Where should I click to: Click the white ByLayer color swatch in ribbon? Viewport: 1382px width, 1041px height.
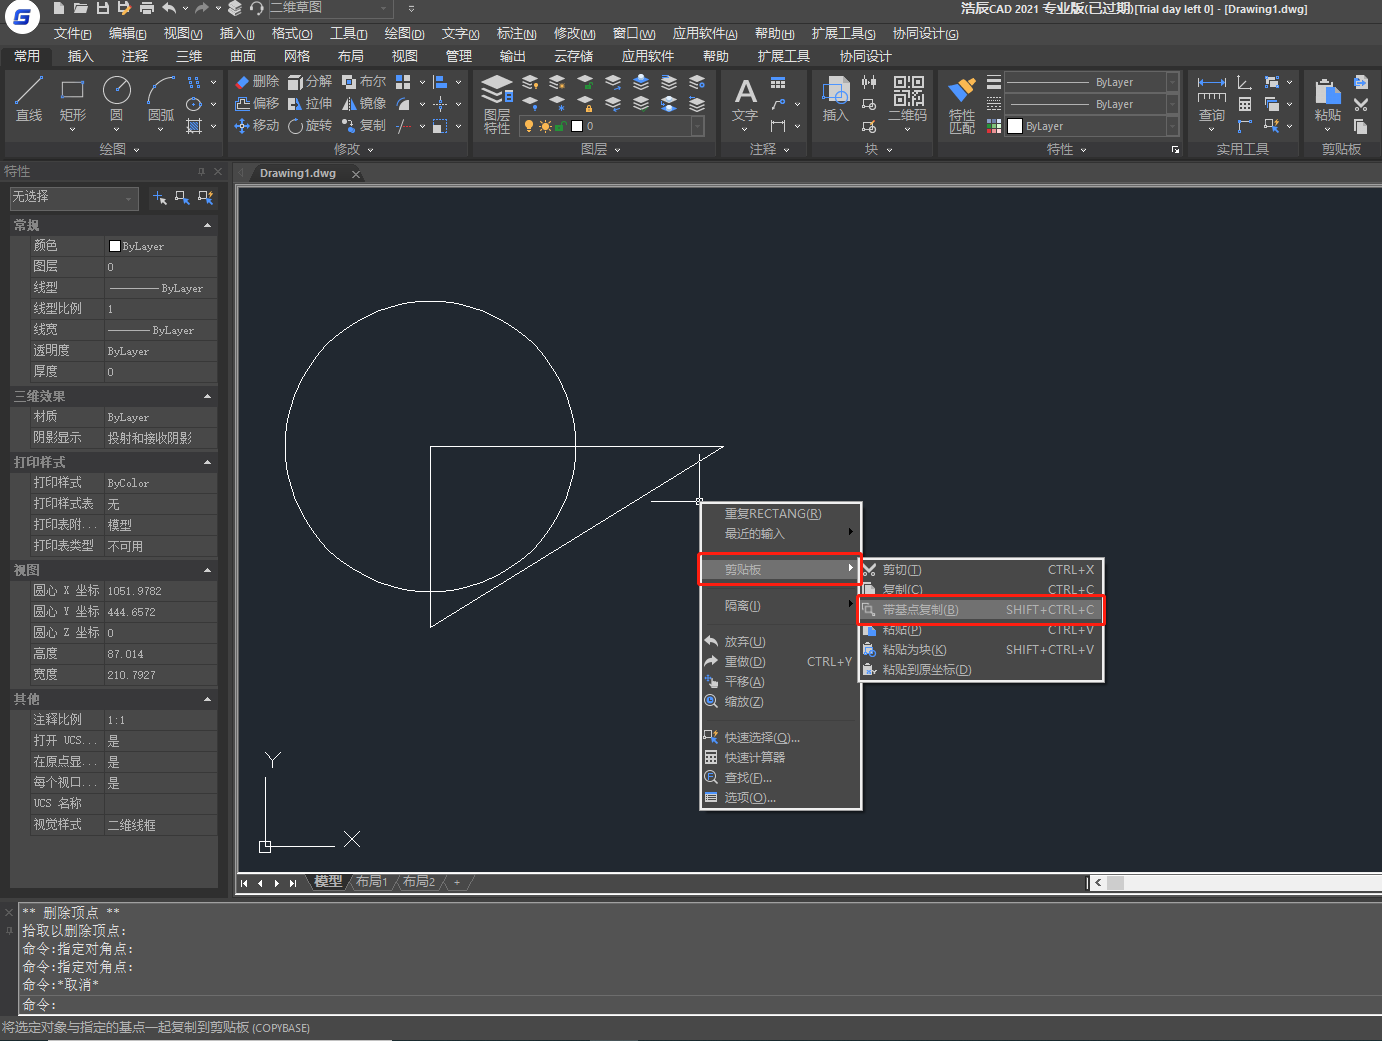point(1015,126)
